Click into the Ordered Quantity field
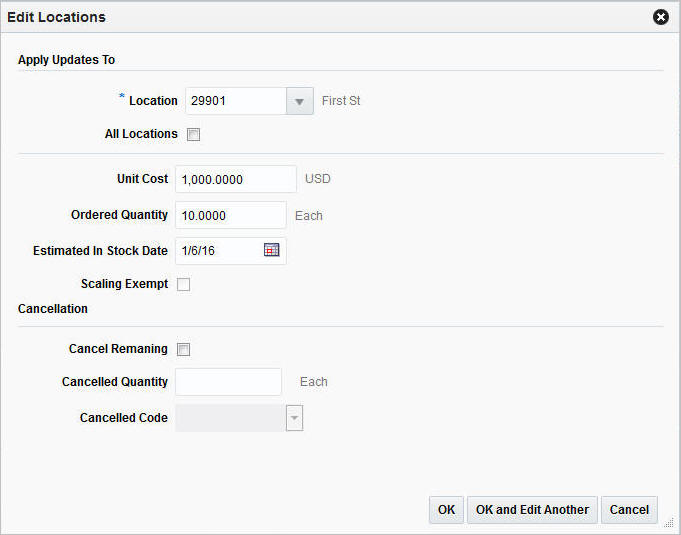This screenshot has width=681, height=535. coord(230,215)
